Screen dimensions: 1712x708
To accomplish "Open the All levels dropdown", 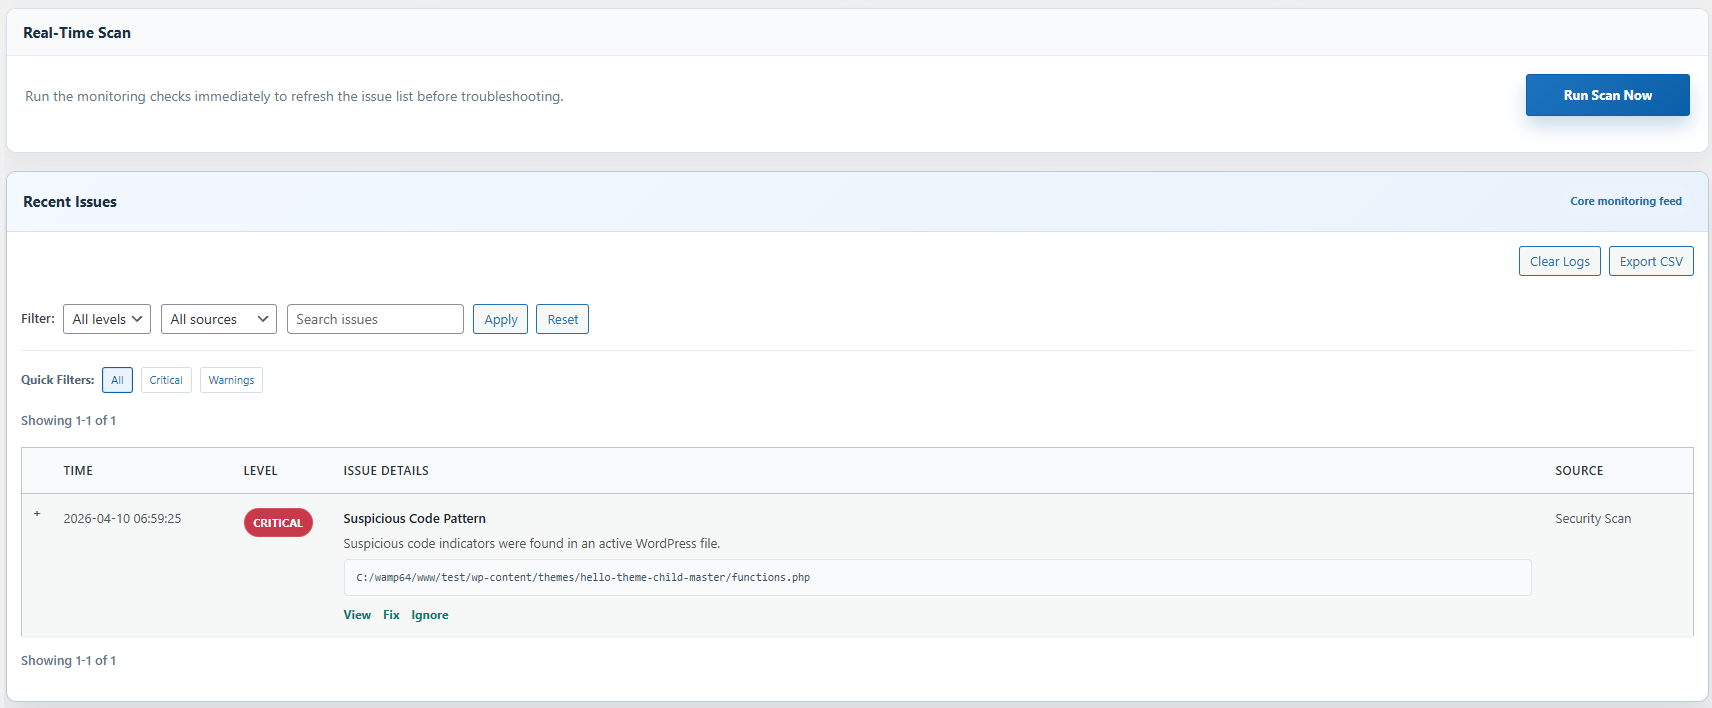I will pyautogui.click(x=107, y=319).
